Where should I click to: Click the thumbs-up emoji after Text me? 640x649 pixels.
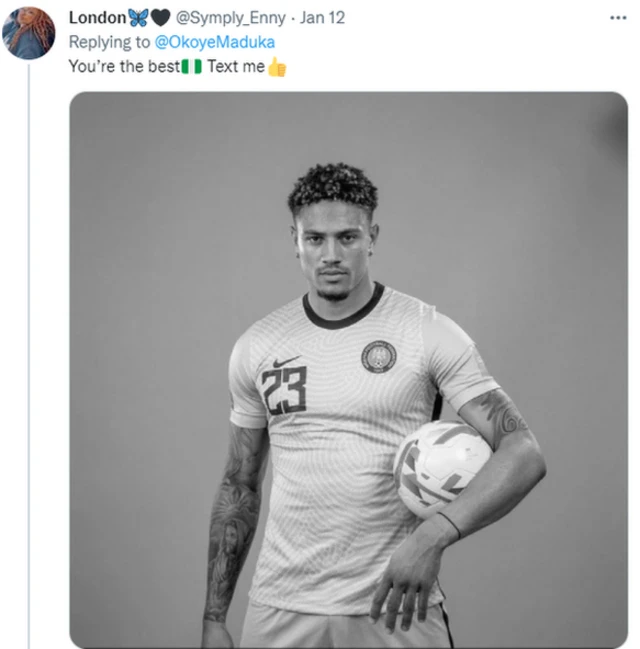pos(277,67)
